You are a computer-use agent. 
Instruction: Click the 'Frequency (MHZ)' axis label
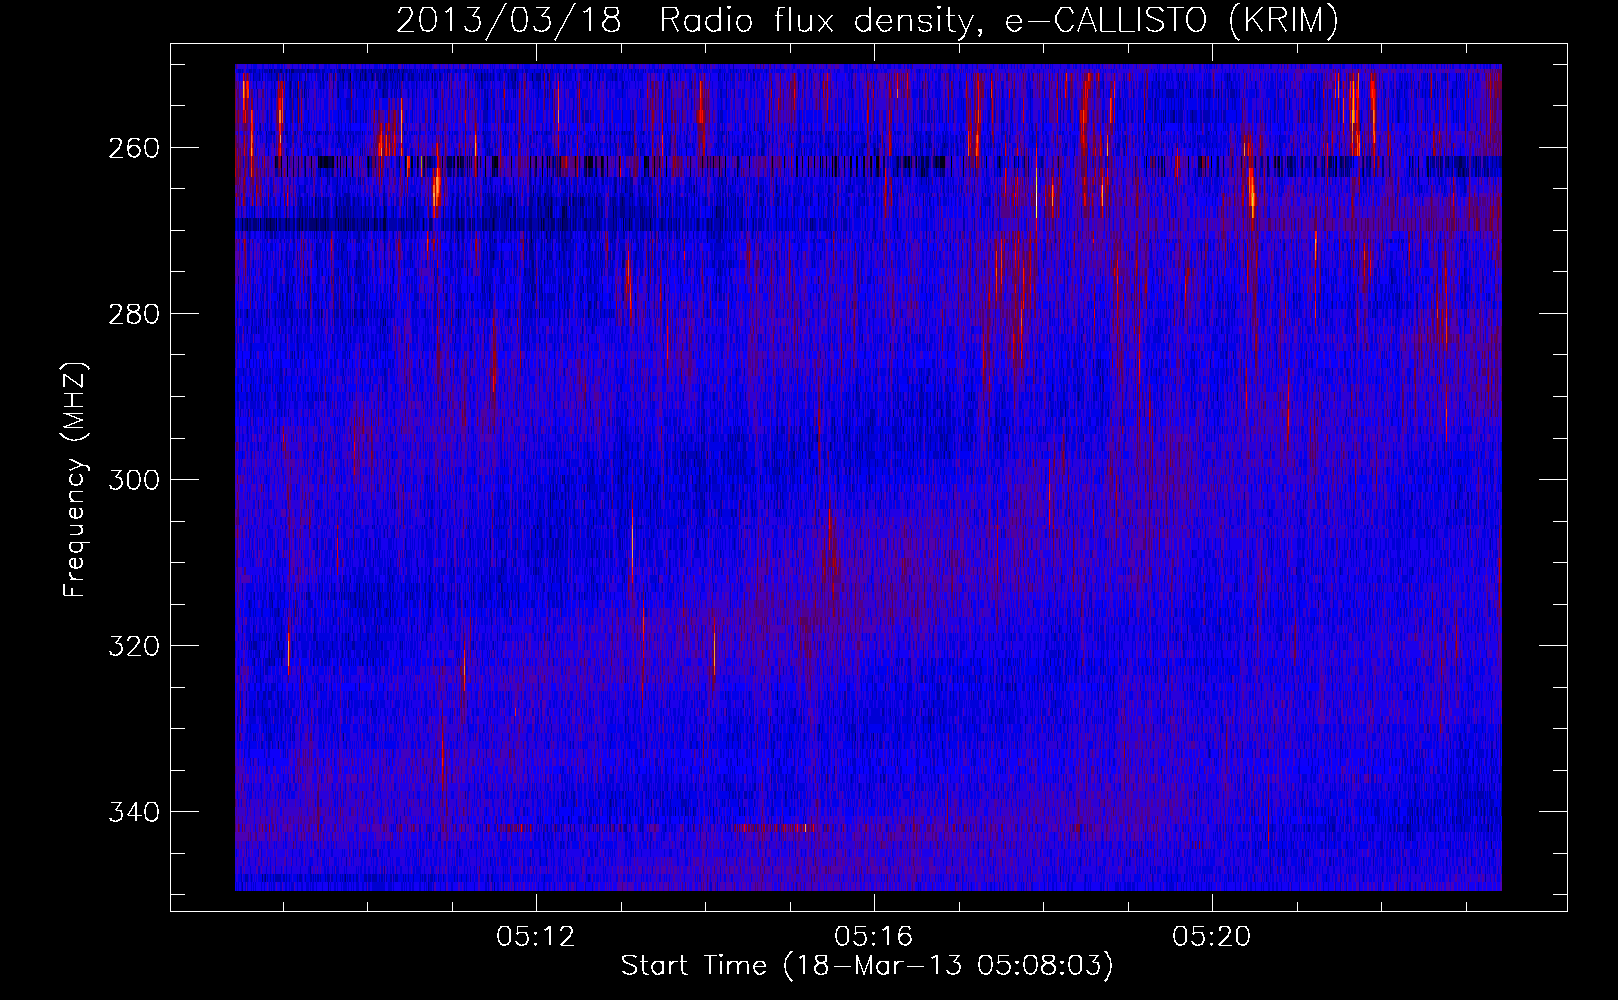click(x=75, y=479)
